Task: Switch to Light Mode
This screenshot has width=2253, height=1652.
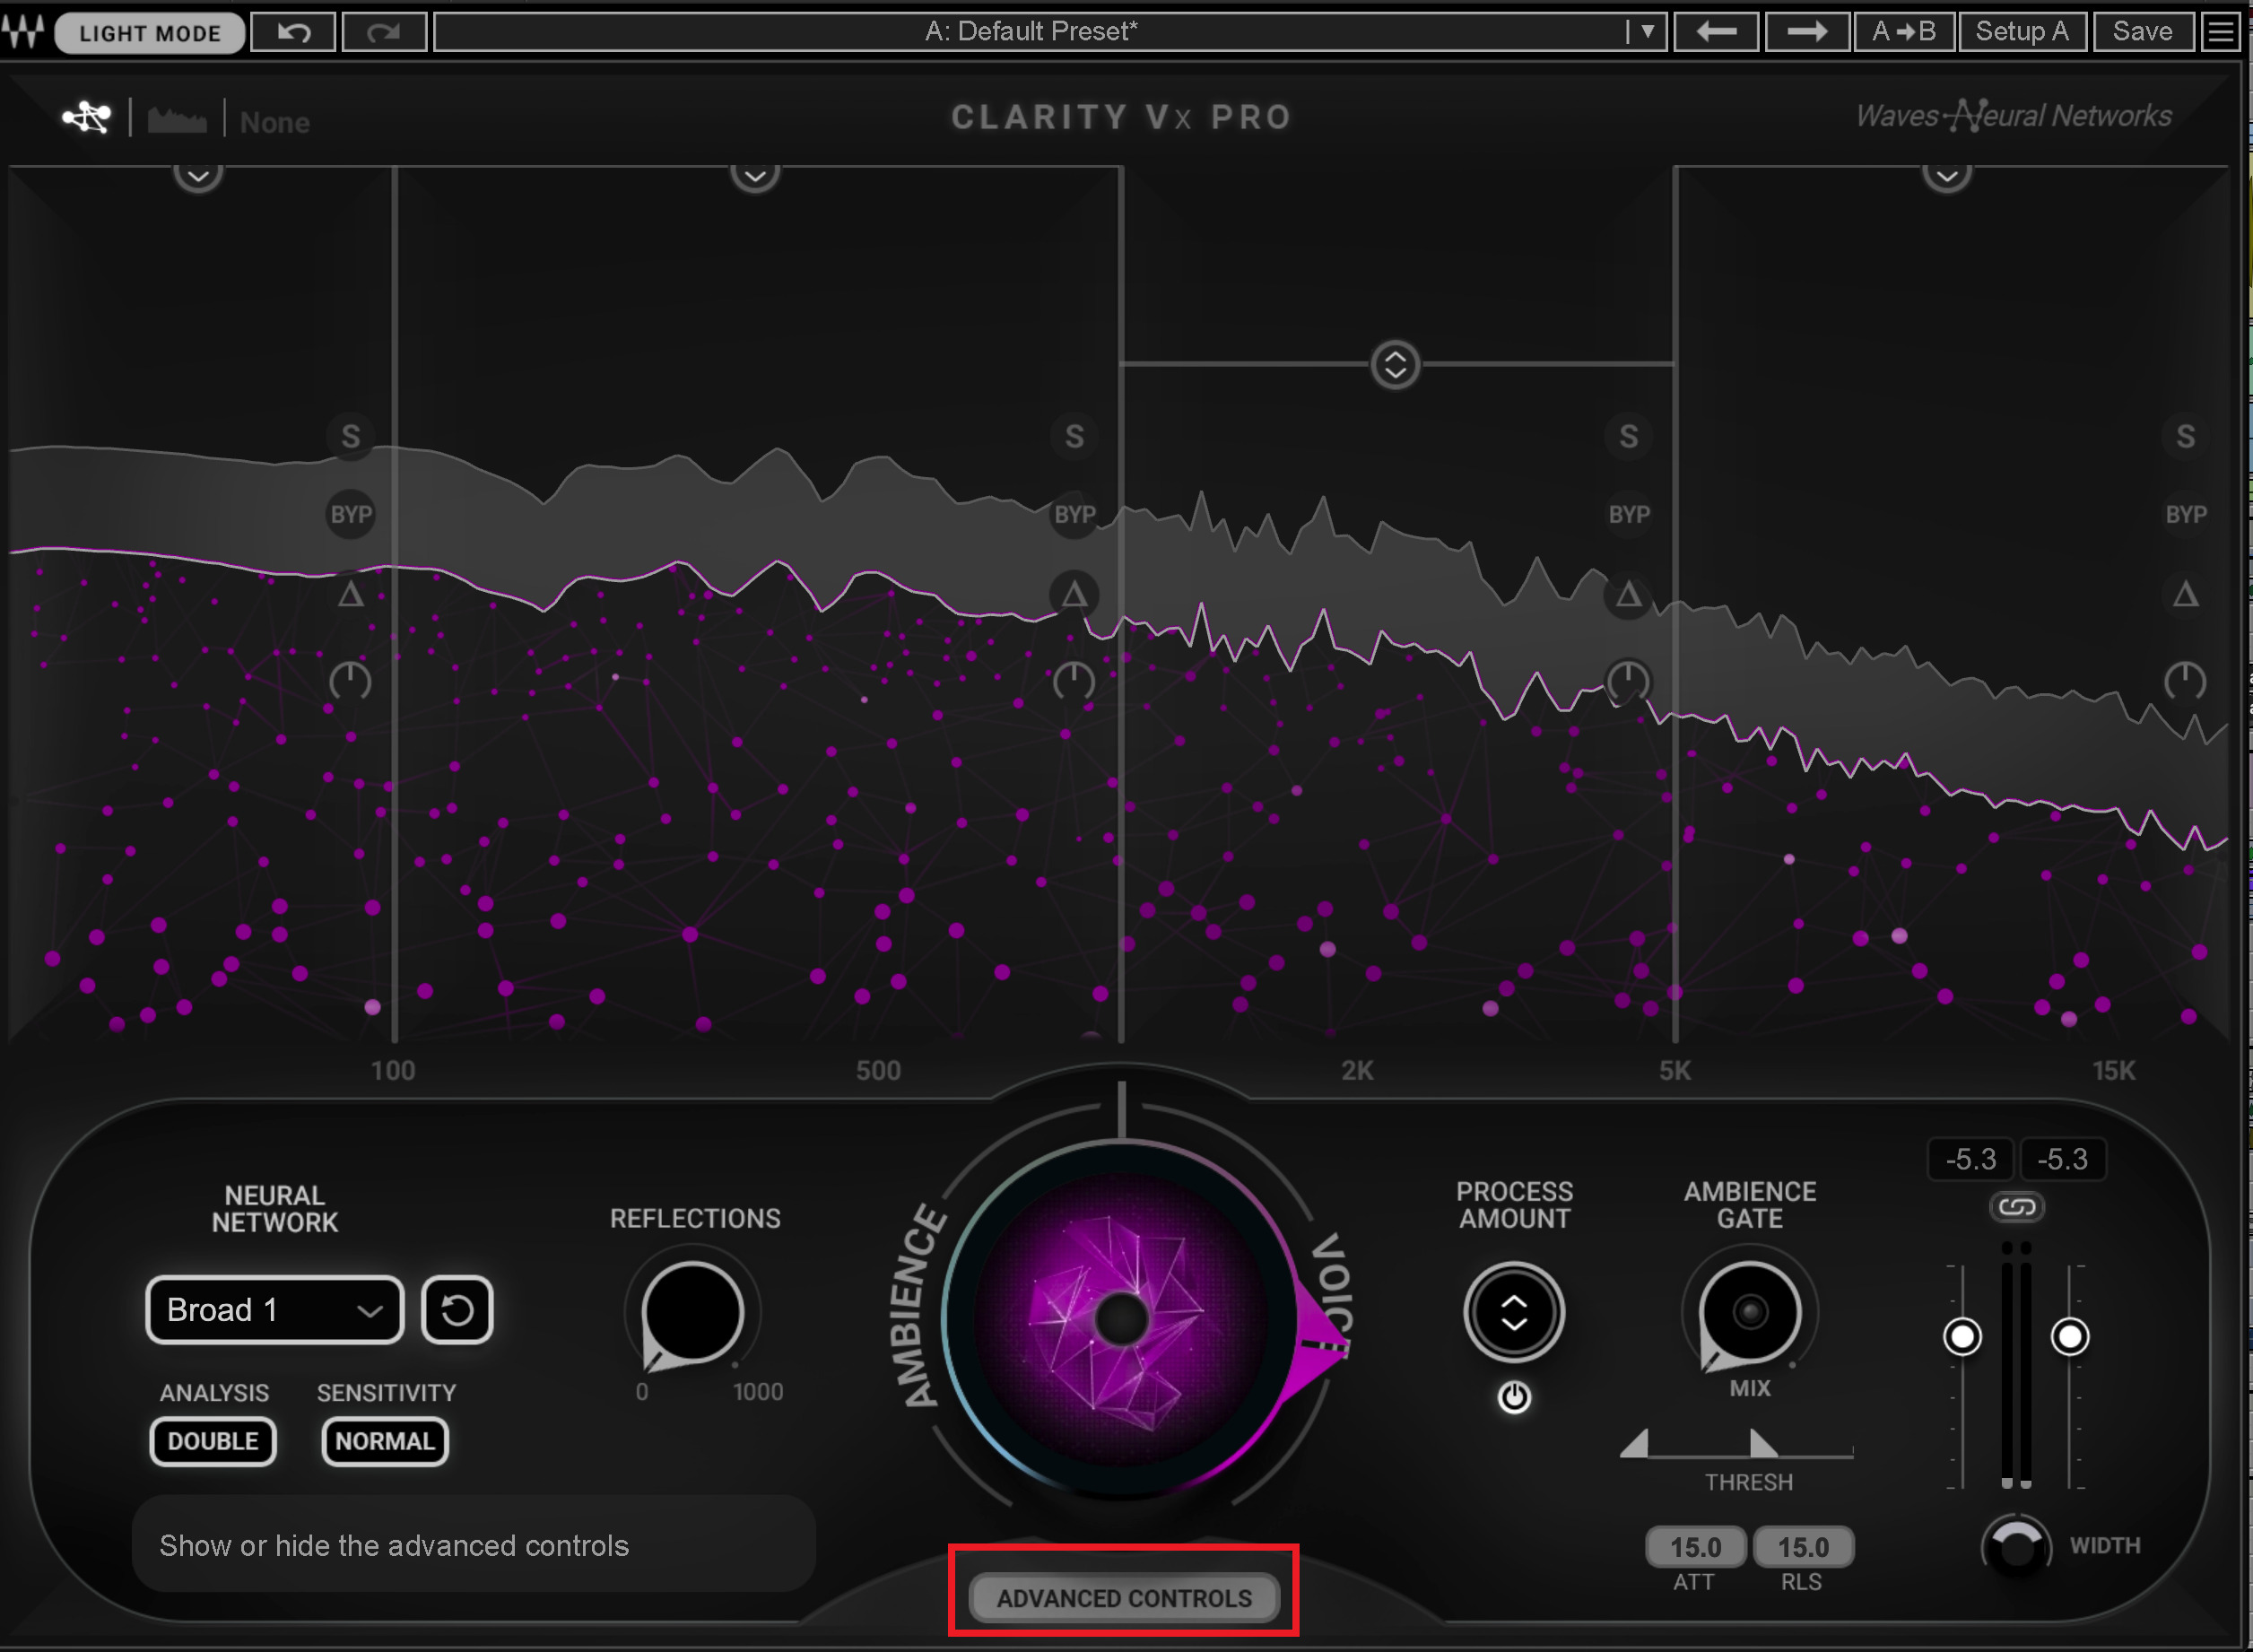Action: (149, 33)
